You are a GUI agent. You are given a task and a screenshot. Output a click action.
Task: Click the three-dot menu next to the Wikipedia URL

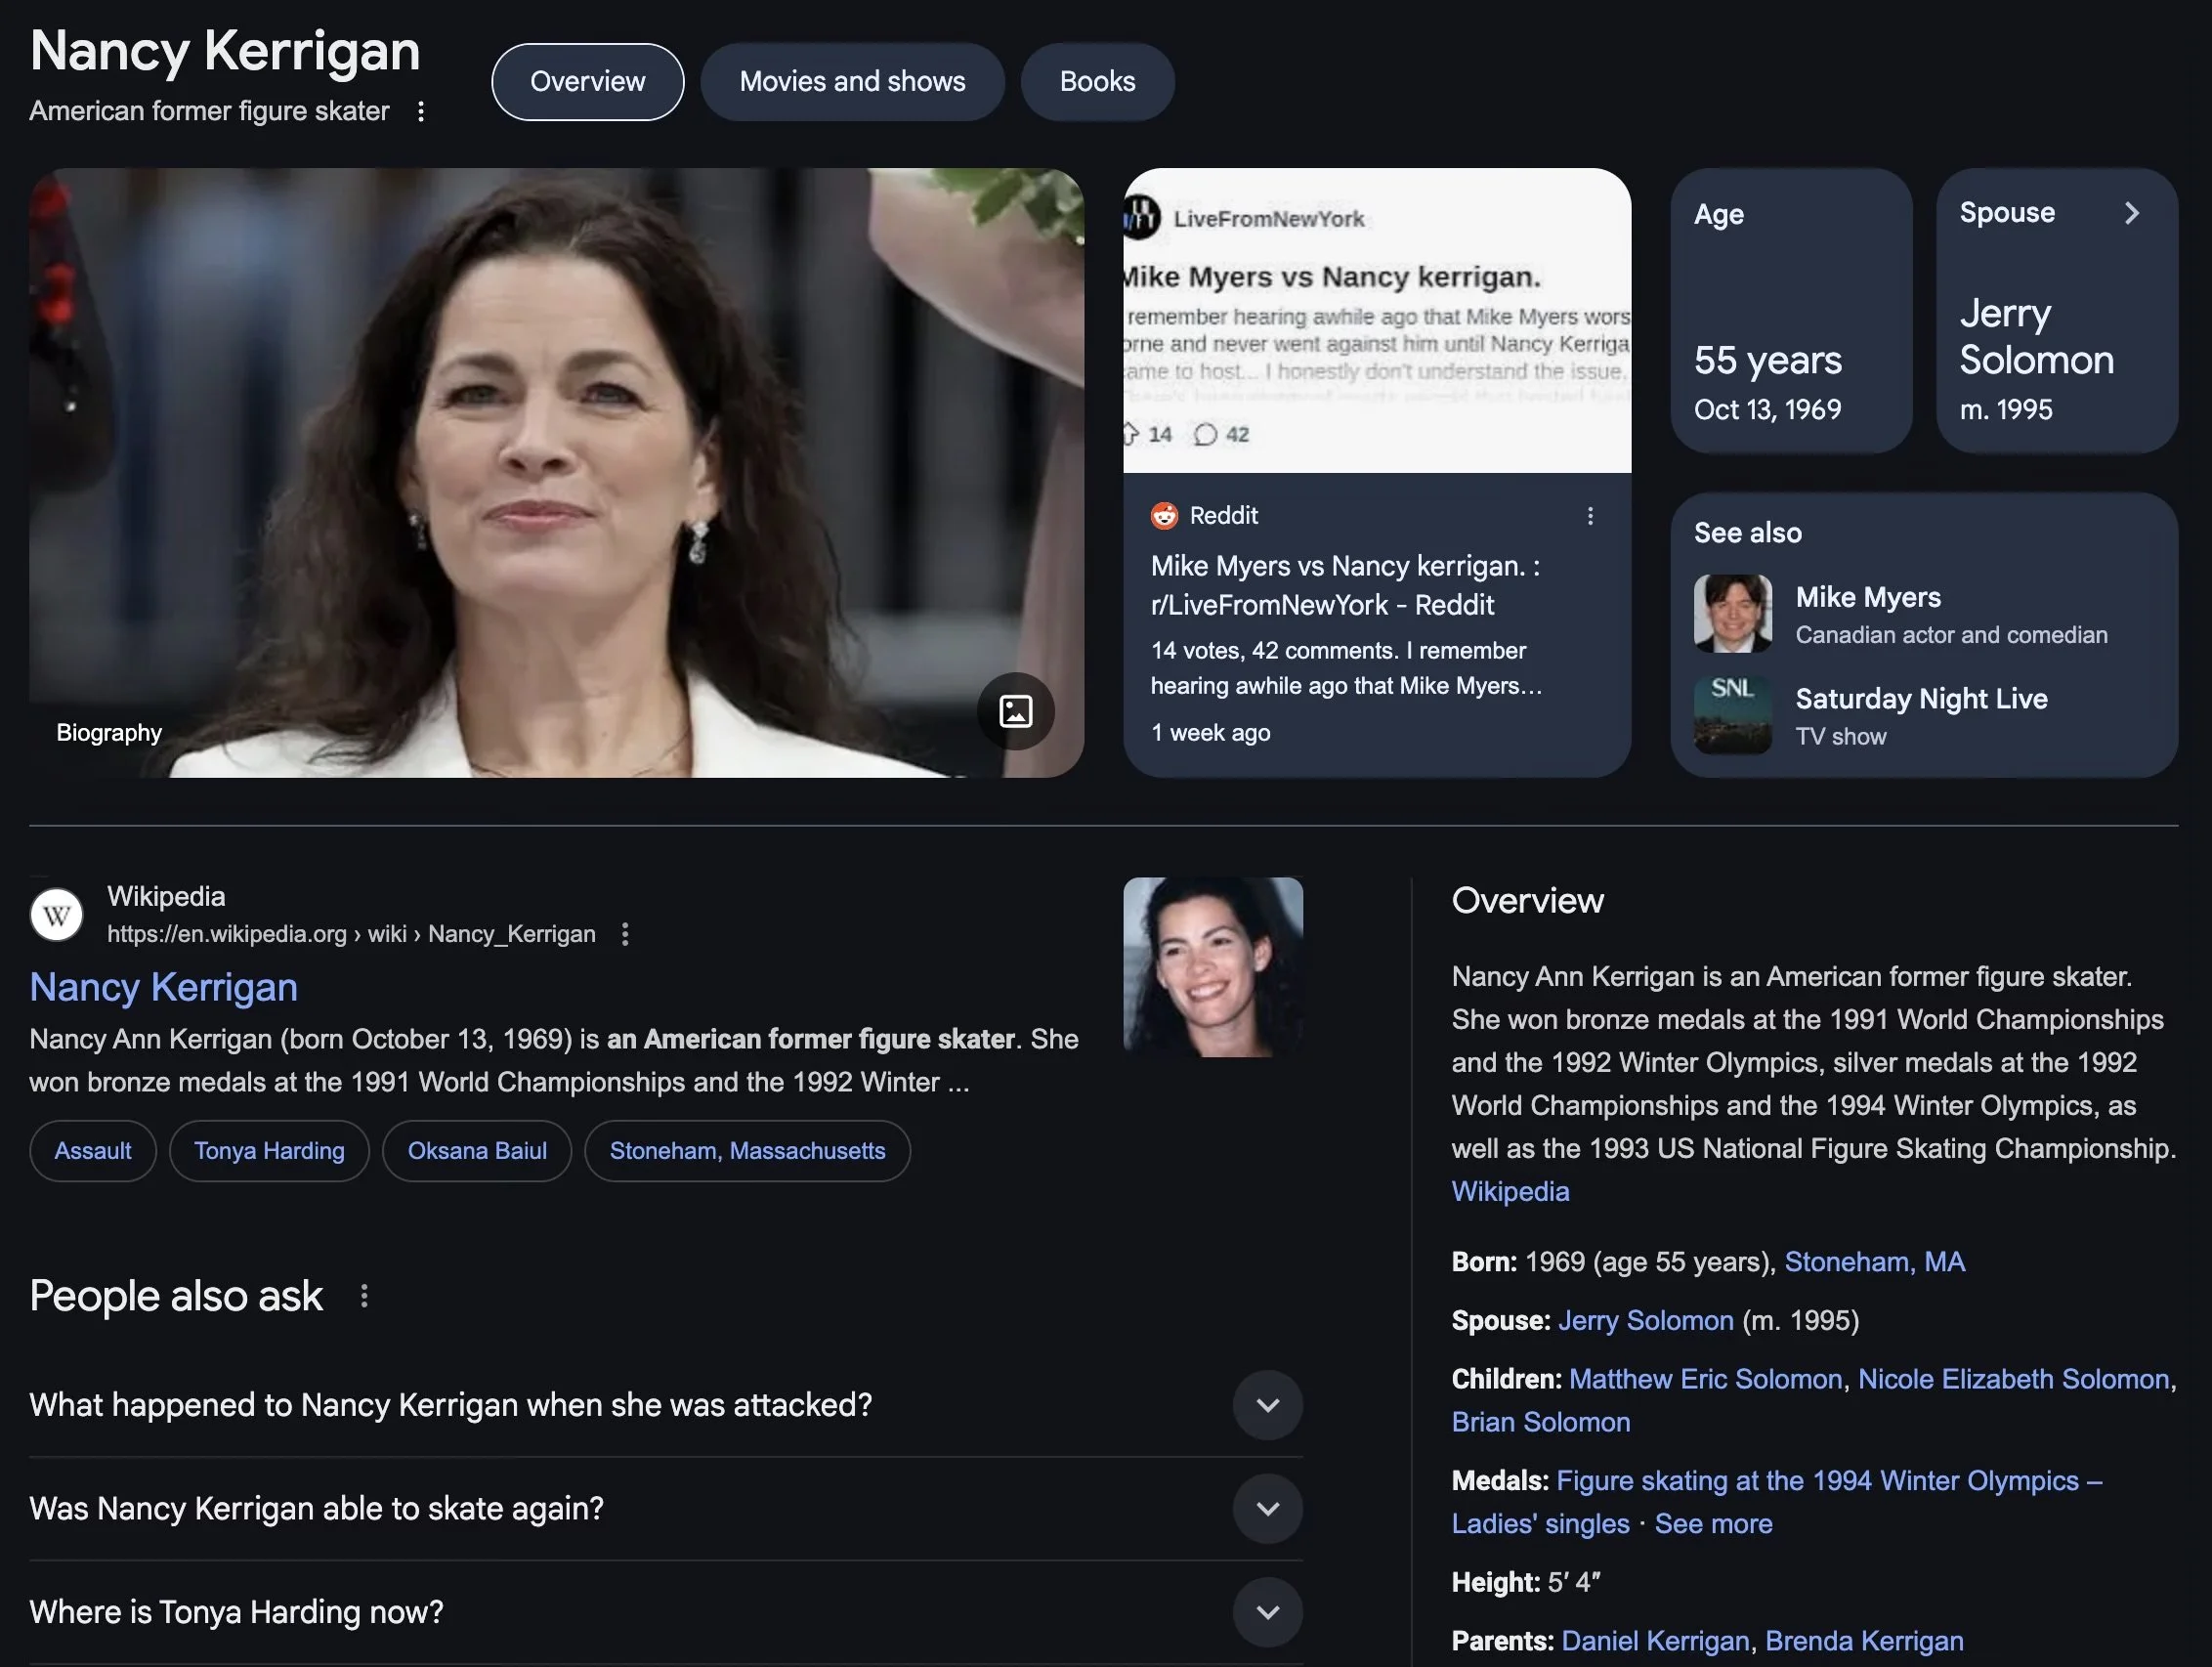point(625,934)
